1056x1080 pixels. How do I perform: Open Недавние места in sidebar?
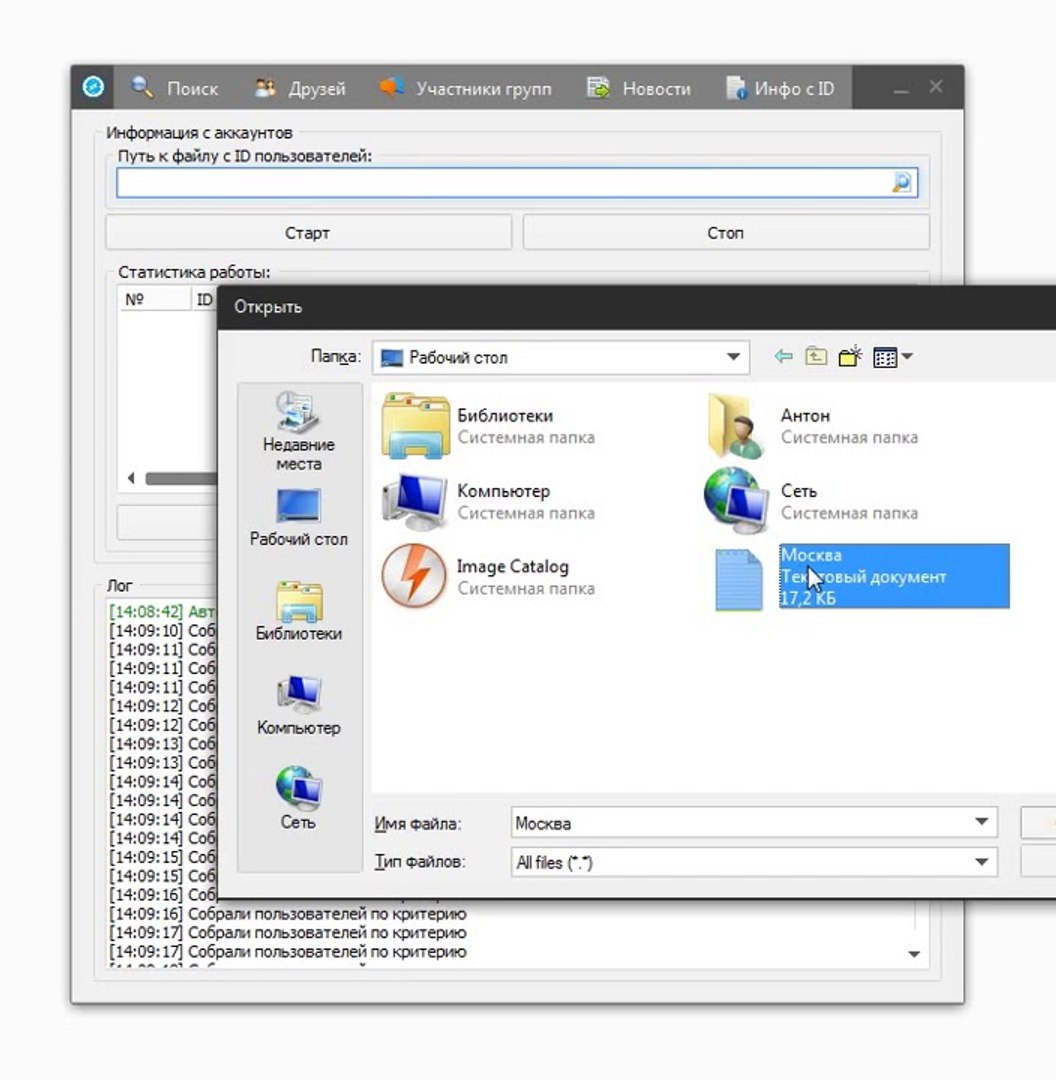(x=298, y=430)
